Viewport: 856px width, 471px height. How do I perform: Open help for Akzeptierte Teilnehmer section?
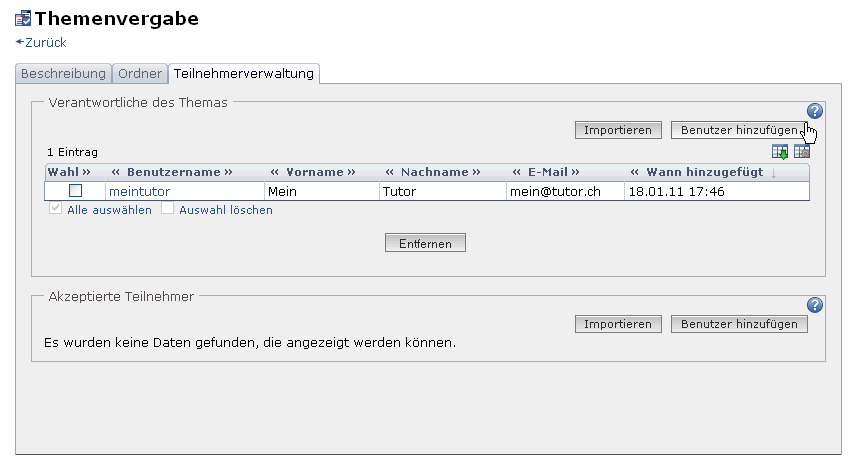pyautogui.click(x=814, y=305)
